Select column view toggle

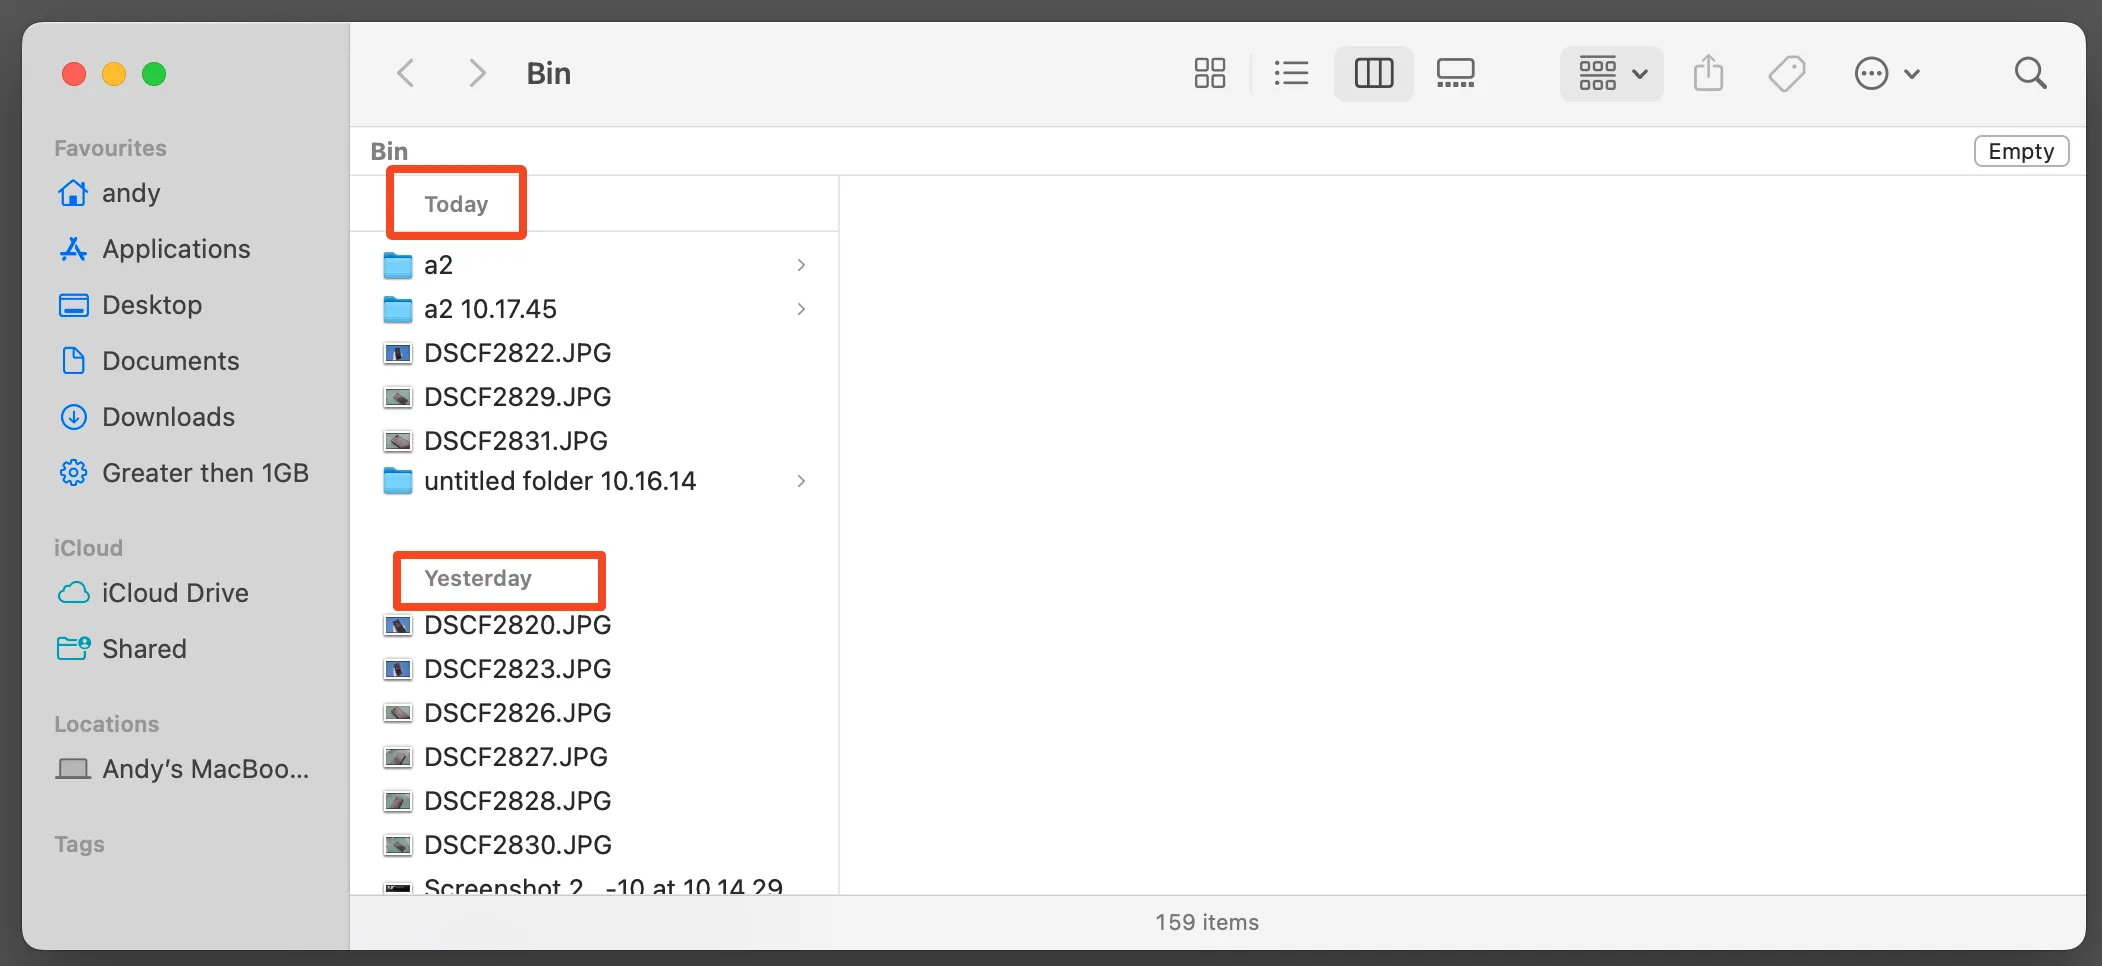click(1373, 72)
